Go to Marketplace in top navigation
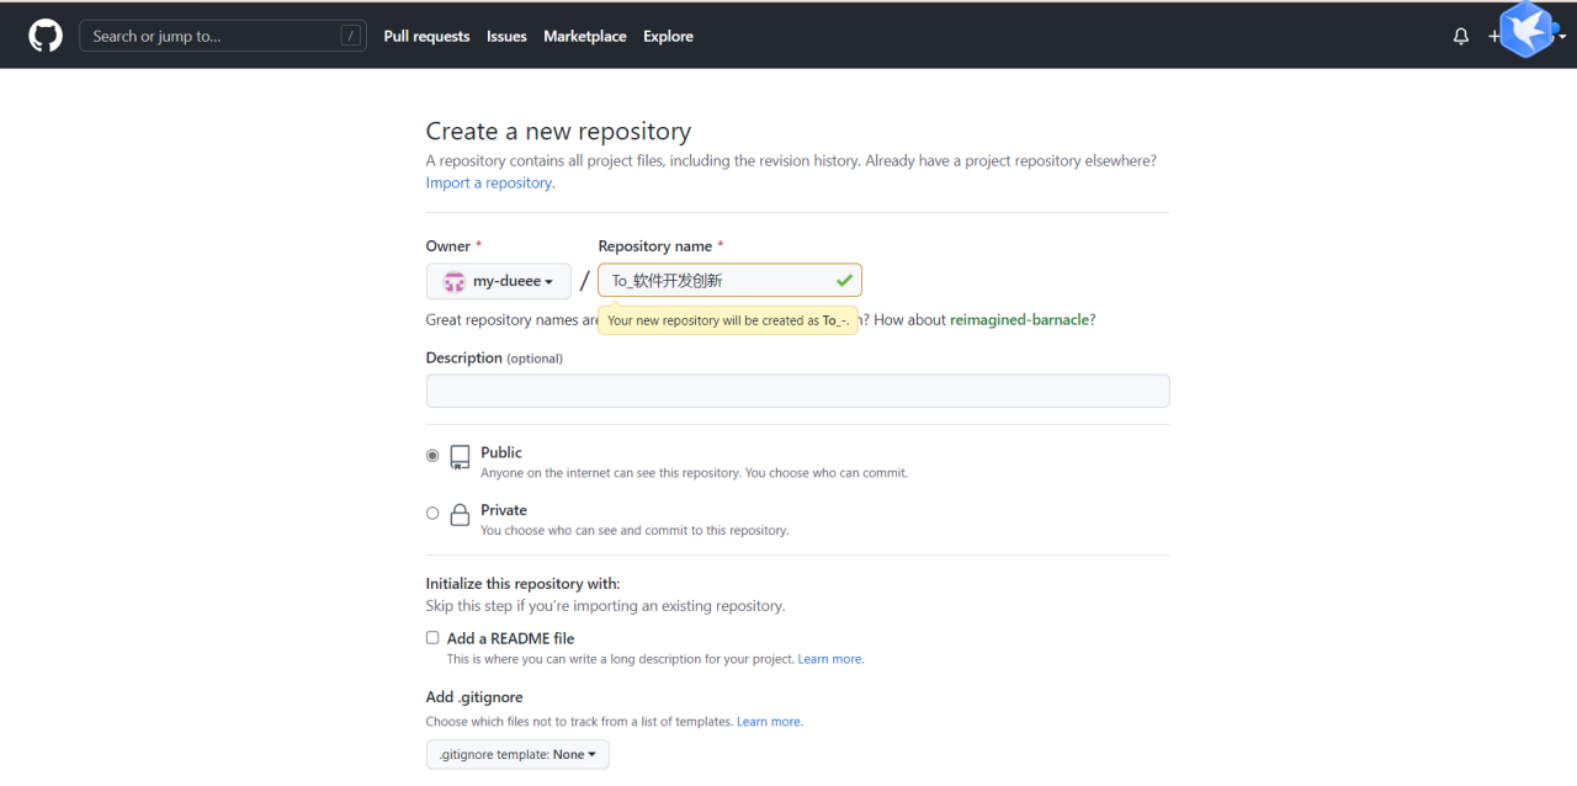This screenshot has width=1577, height=786. [585, 36]
